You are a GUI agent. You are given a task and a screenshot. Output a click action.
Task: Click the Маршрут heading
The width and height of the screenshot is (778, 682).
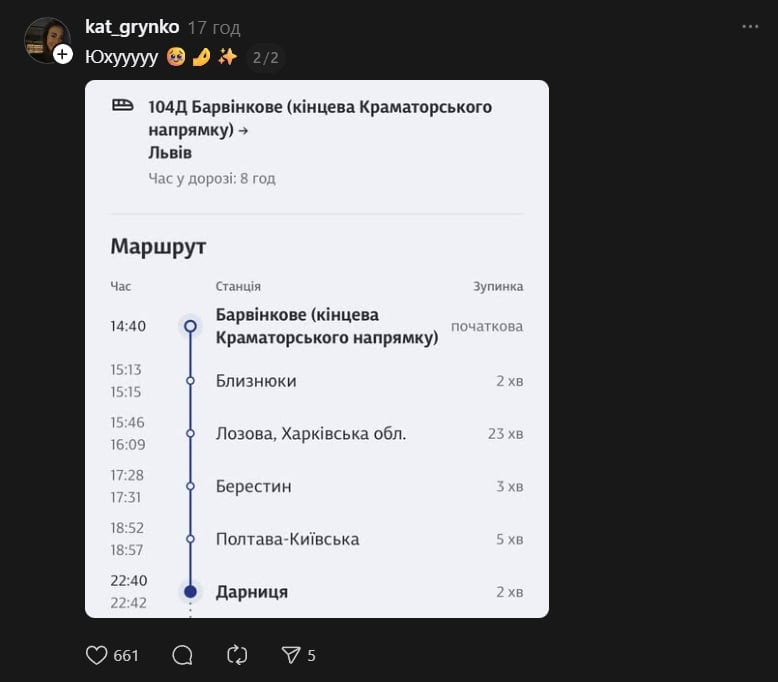point(158,247)
